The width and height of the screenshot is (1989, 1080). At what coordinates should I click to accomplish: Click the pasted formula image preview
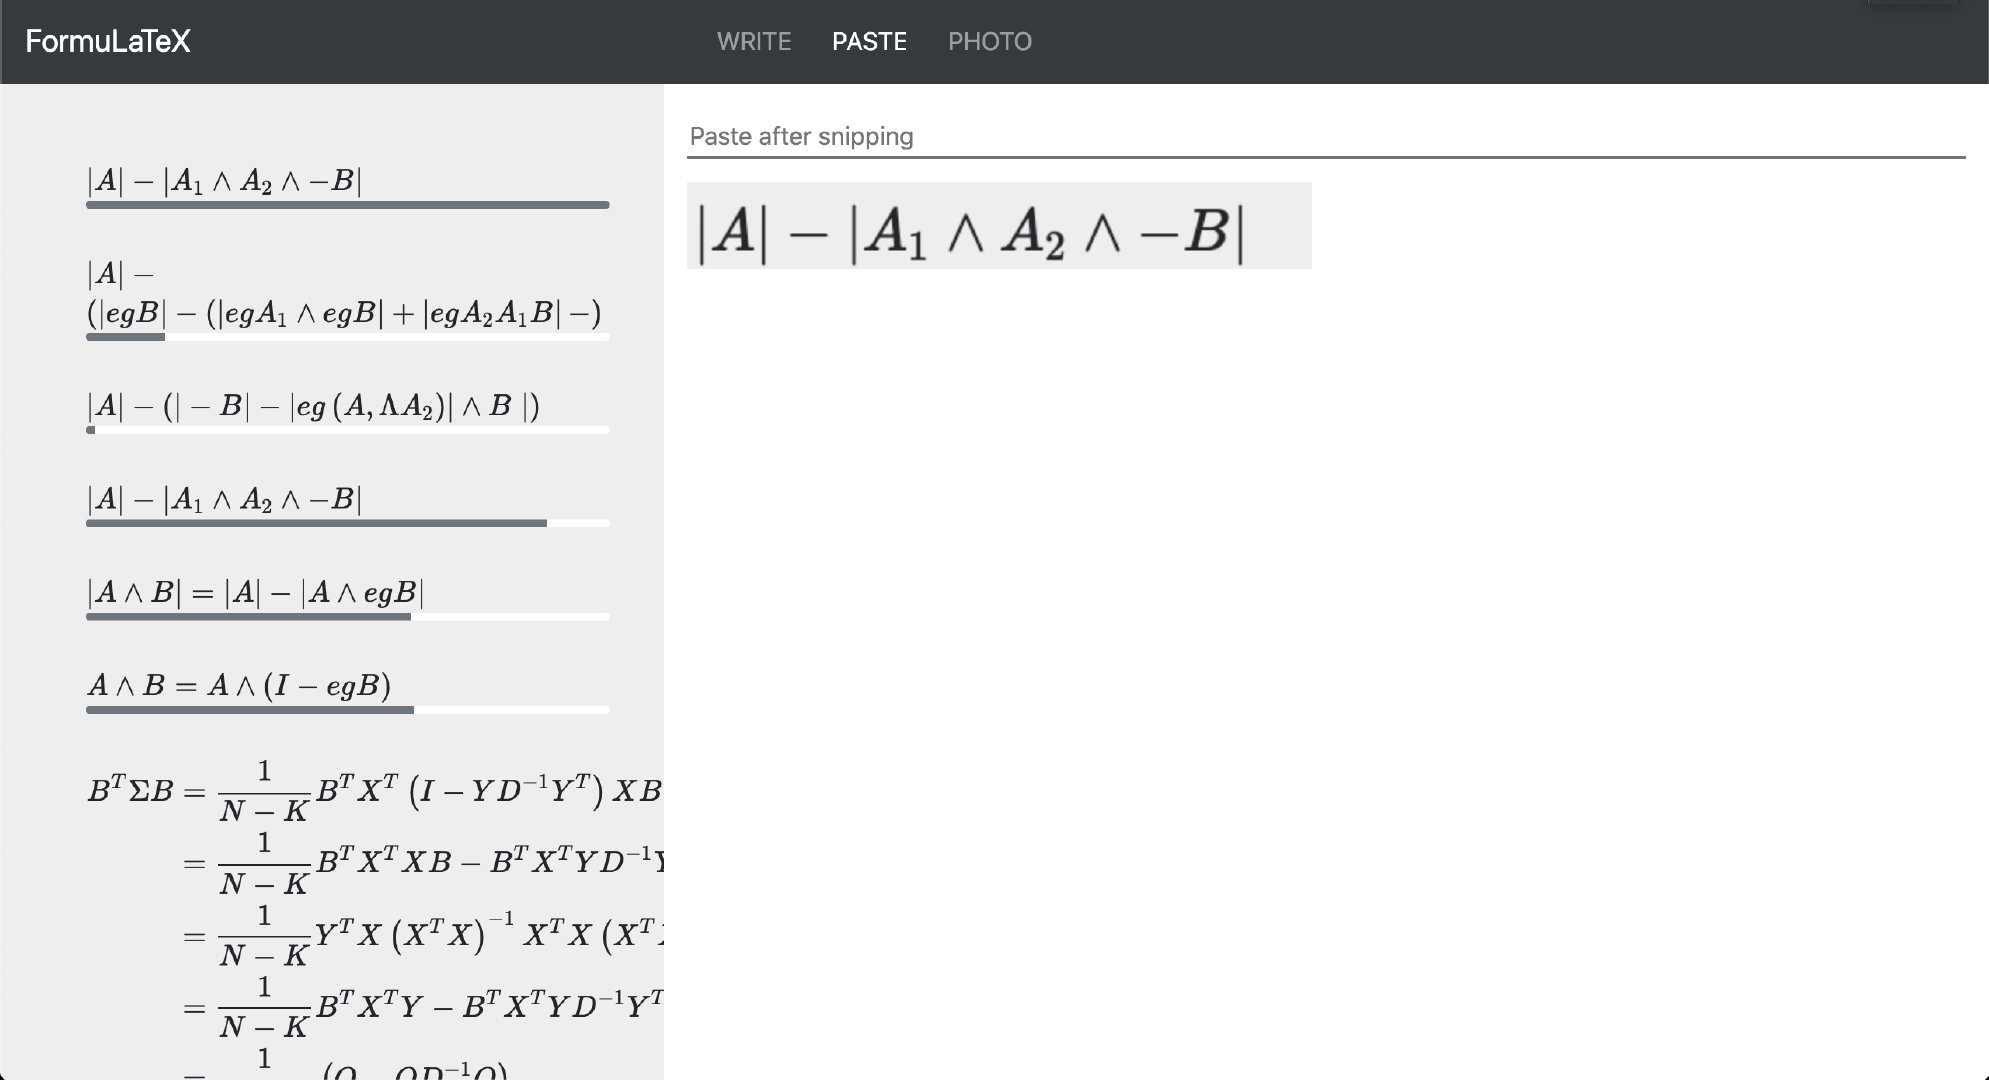tap(998, 226)
